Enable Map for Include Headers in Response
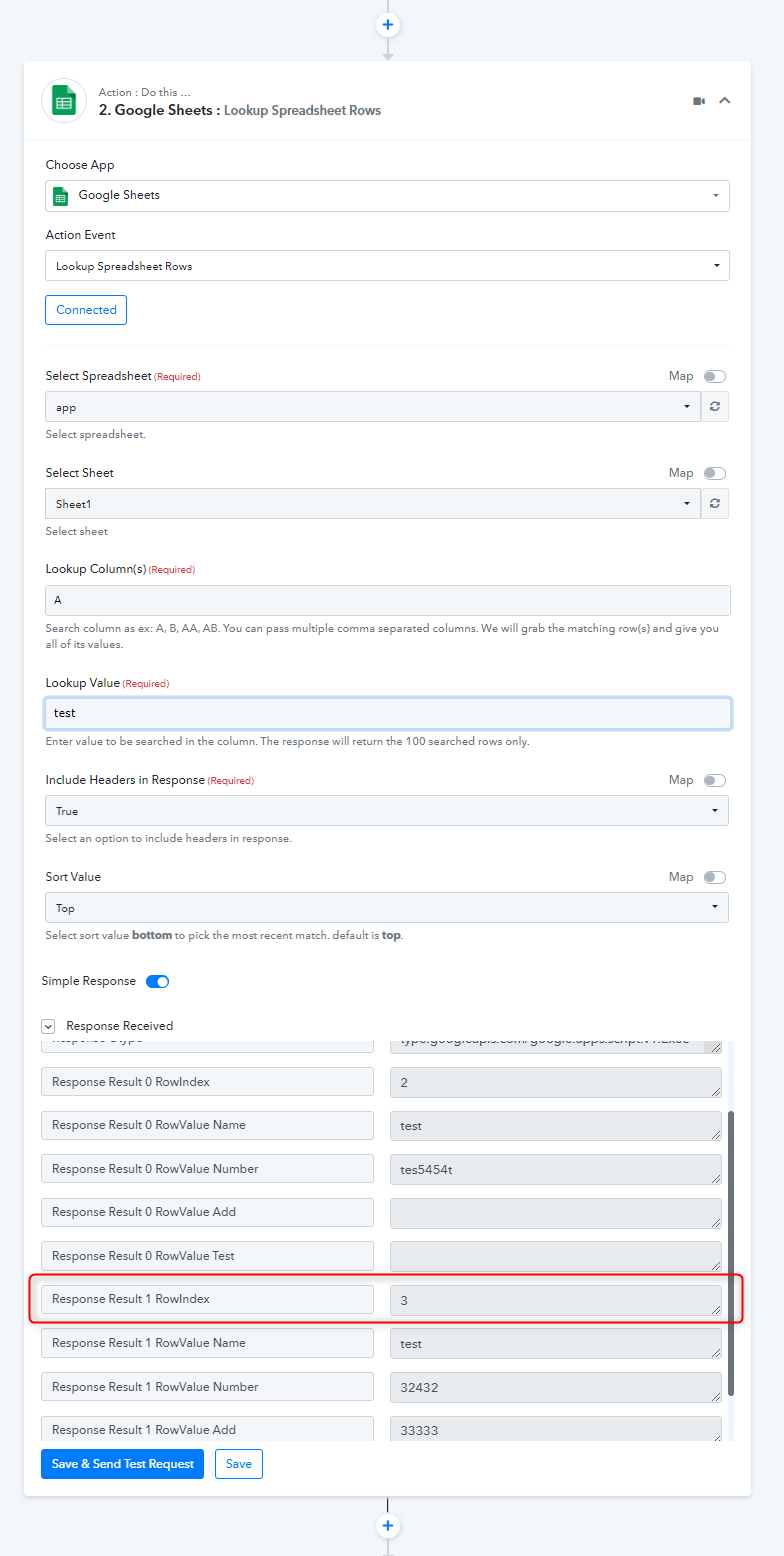This screenshot has width=784, height=1556. point(715,780)
